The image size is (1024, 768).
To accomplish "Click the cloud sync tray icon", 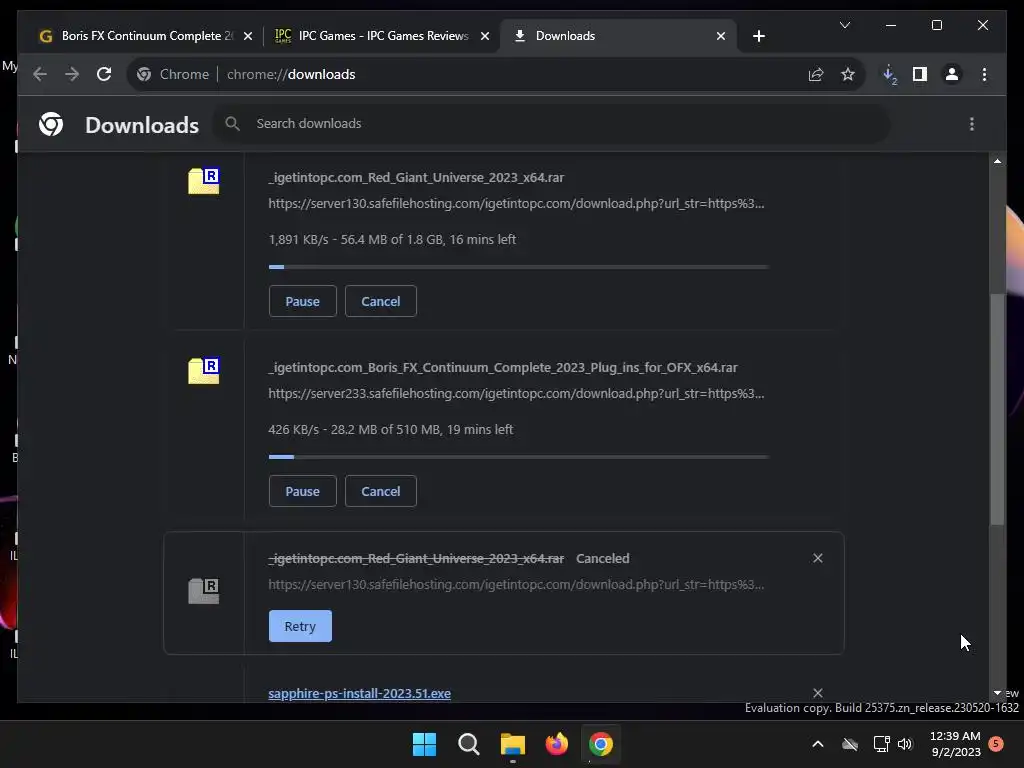I will point(850,744).
